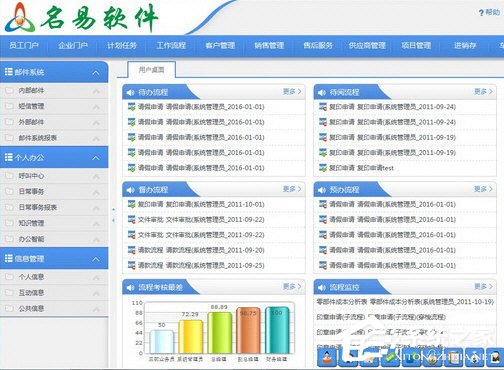This screenshot has width=504, height=370.
Task: Click the workflow icon of 请款流程 2011-09-20 row
Action: pos(132,250)
